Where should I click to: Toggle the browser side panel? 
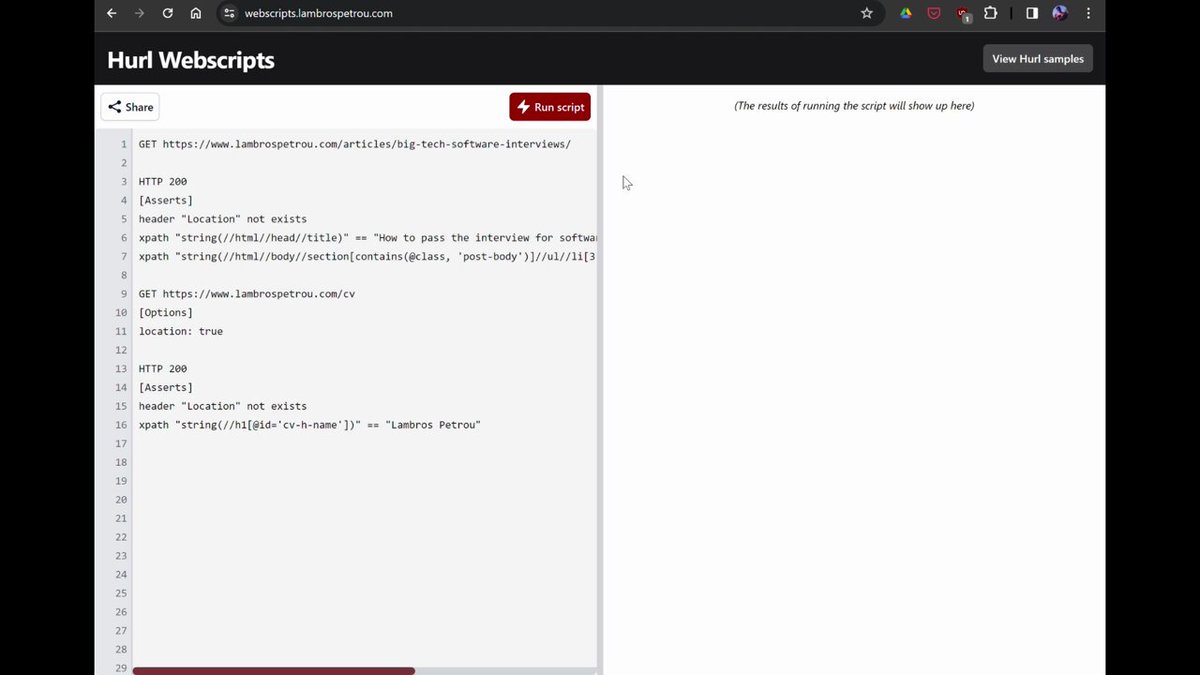[1032, 13]
